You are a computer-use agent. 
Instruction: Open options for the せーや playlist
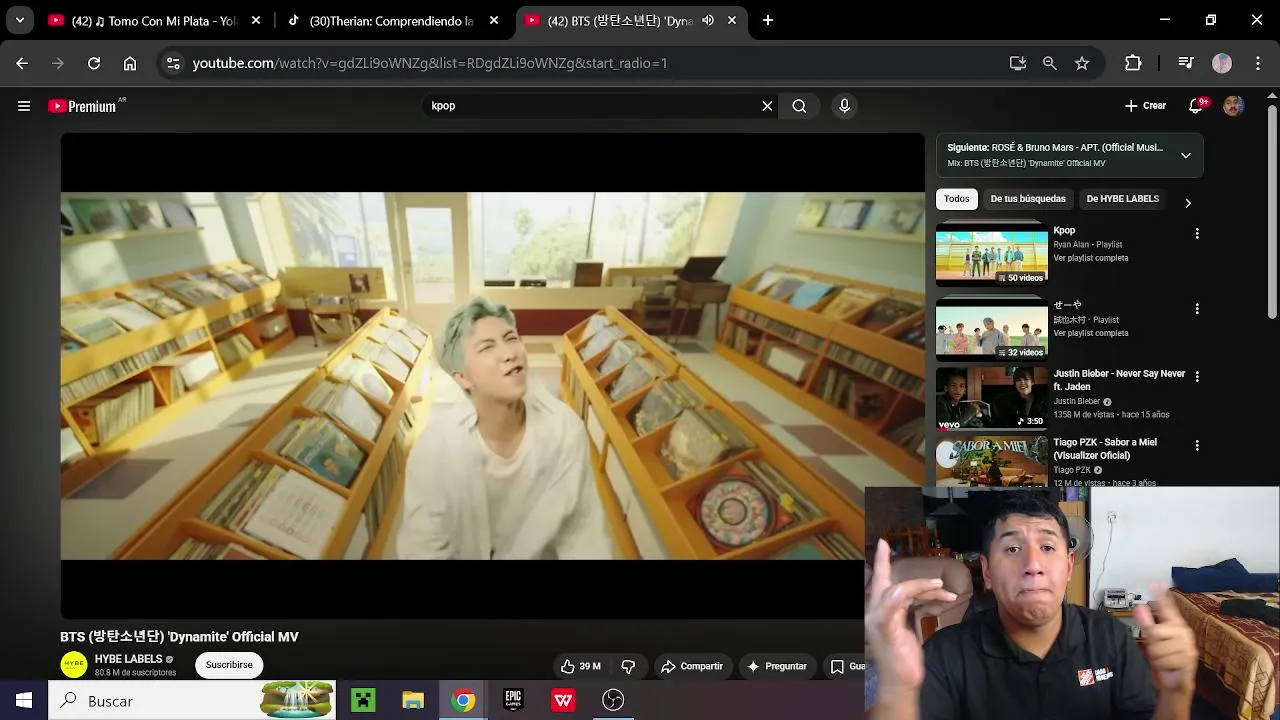point(1197,308)
